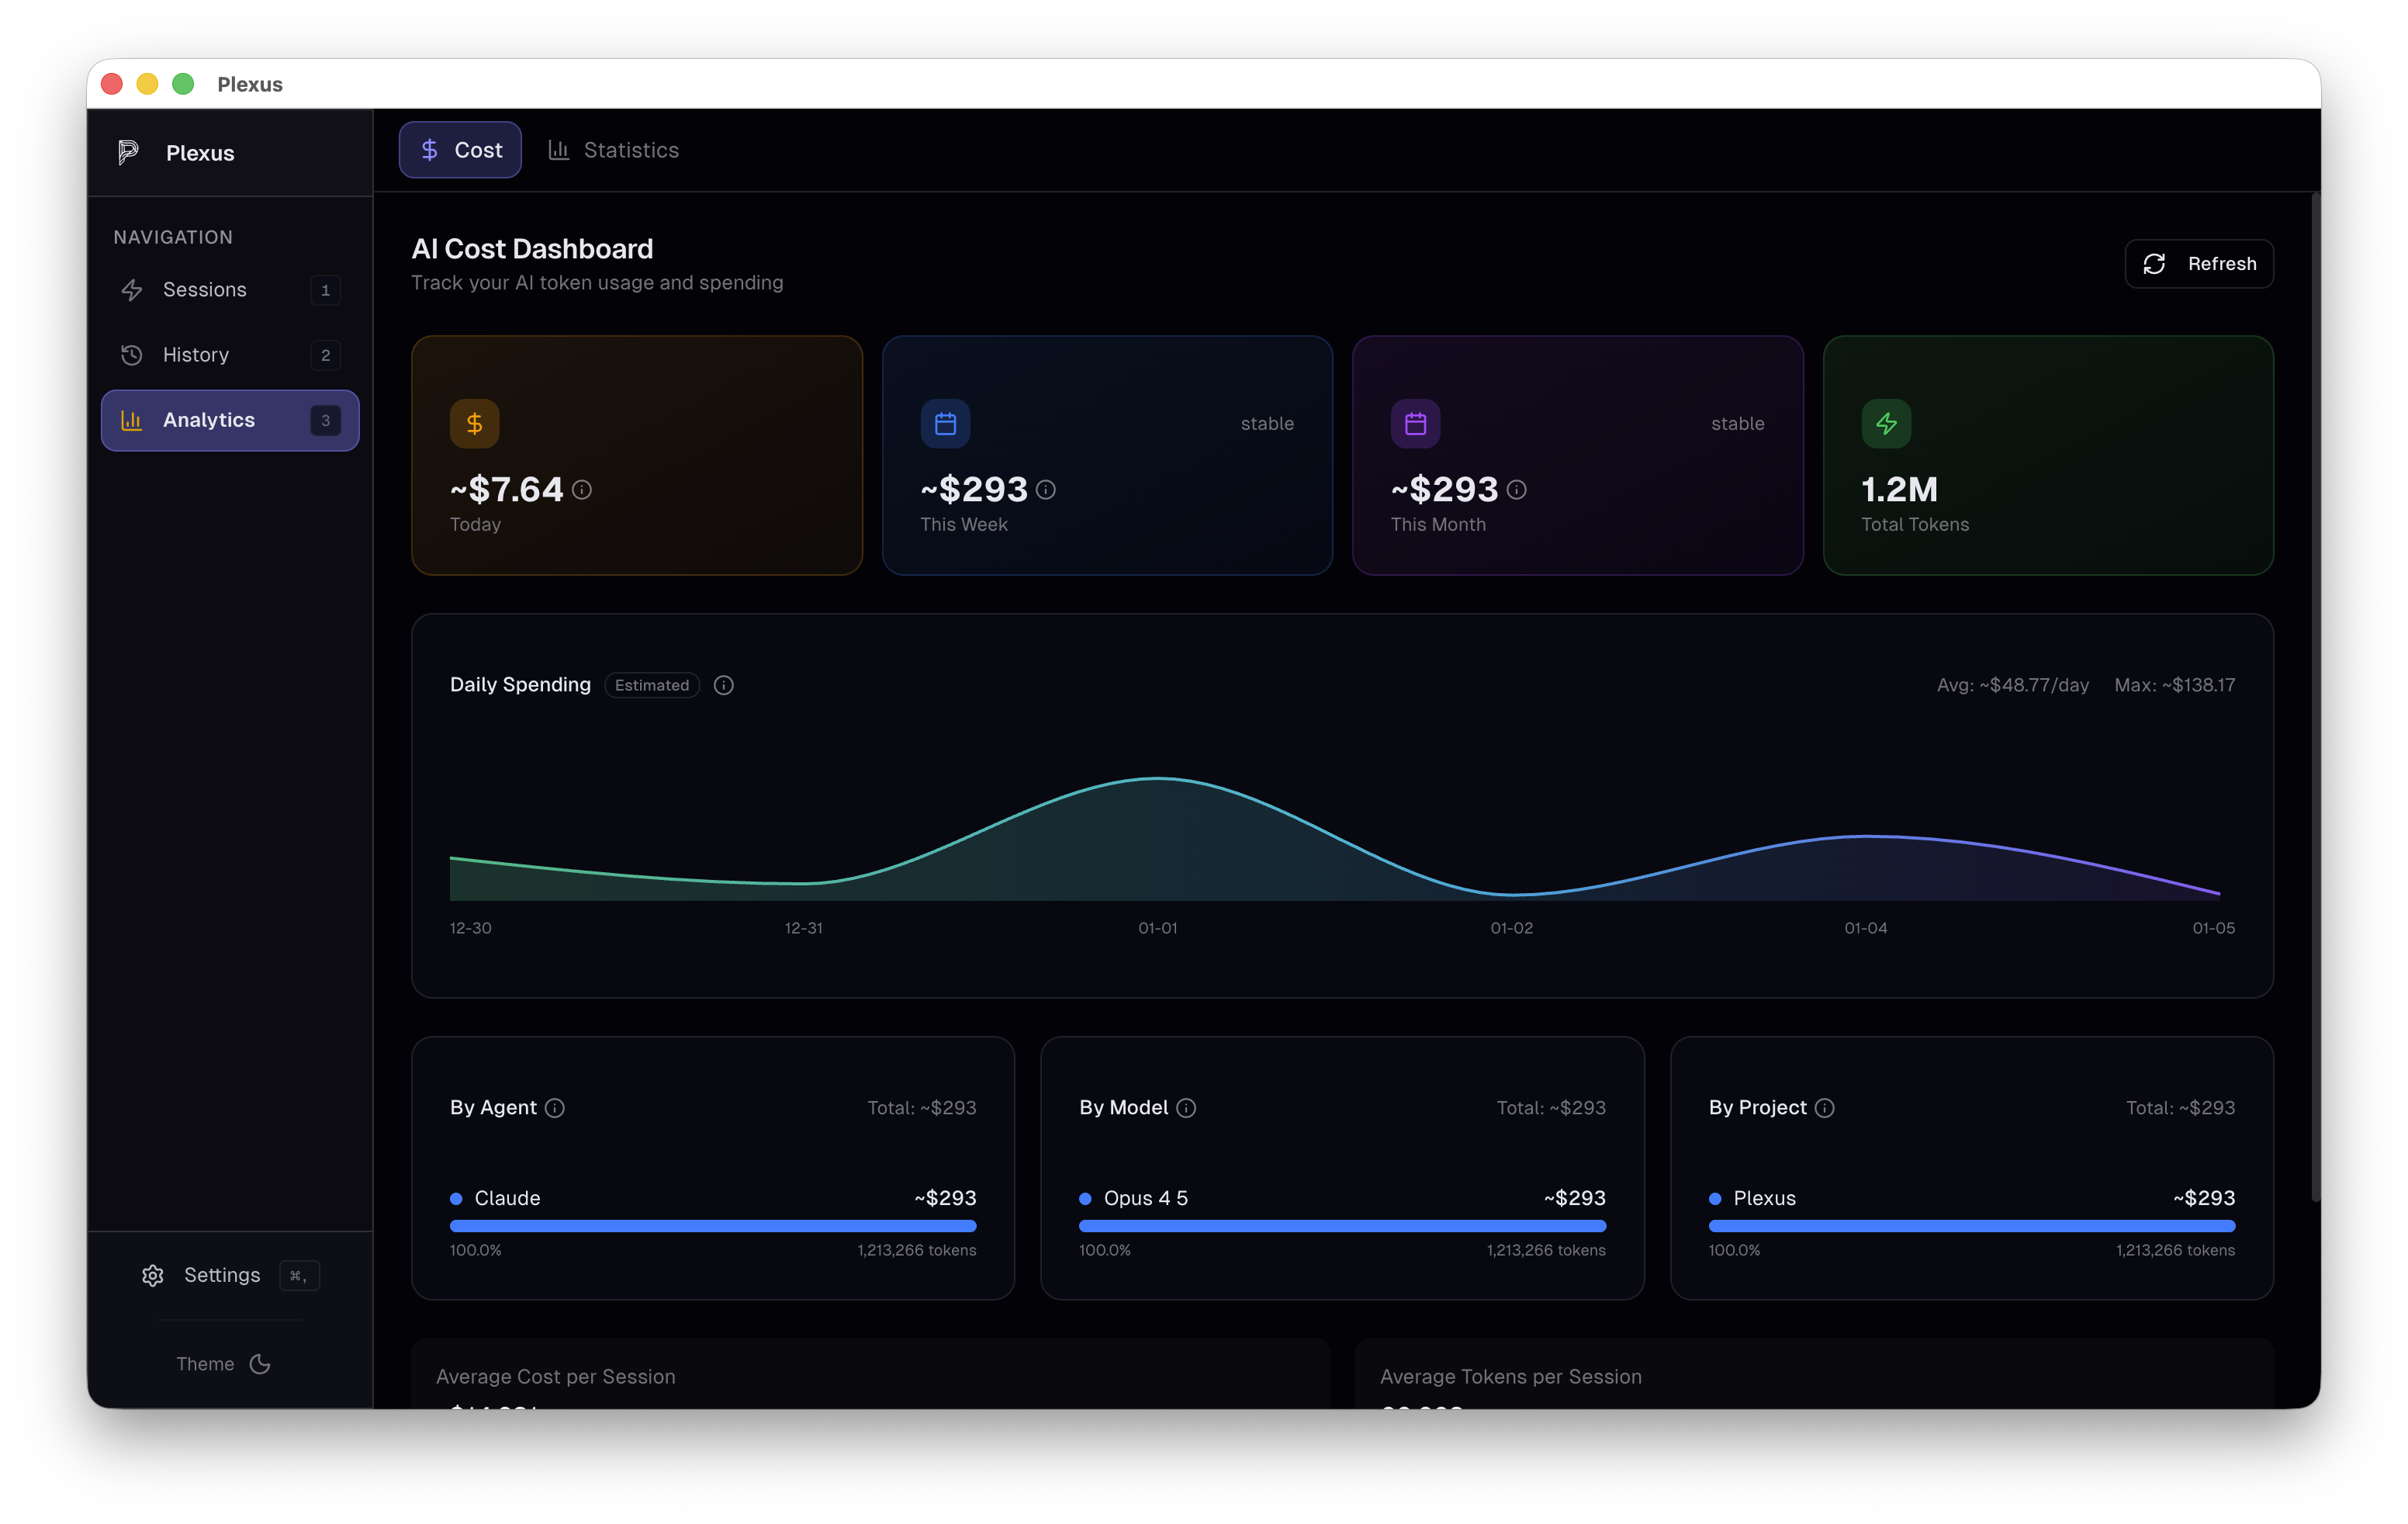2408x1524 pixels.
Task: Click the calendar icon on This Week card
Action: (x=944, y=423)
